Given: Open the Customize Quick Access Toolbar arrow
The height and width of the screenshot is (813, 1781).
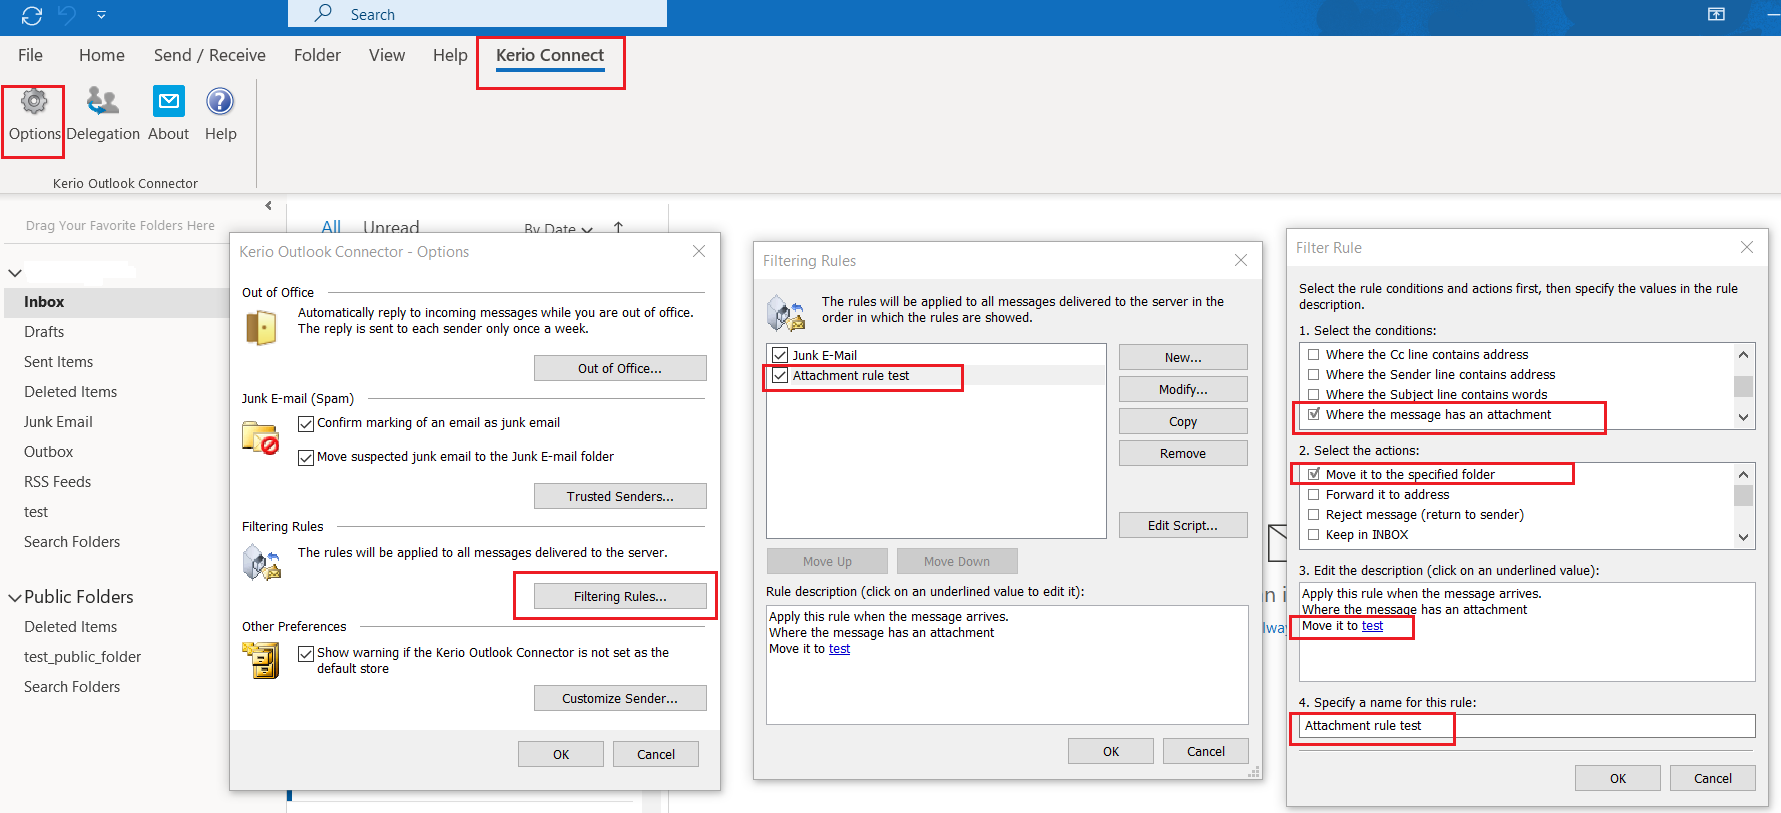Looking at the screenshot, I should coord(101,15).
